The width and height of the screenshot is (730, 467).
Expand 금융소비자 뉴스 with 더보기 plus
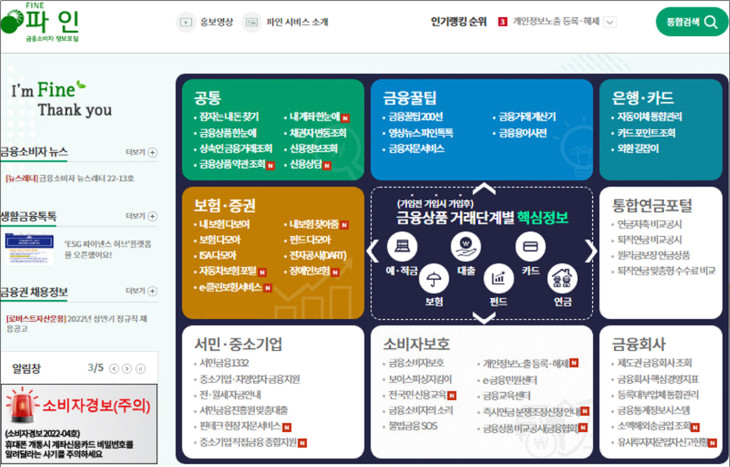click(152, 152)
